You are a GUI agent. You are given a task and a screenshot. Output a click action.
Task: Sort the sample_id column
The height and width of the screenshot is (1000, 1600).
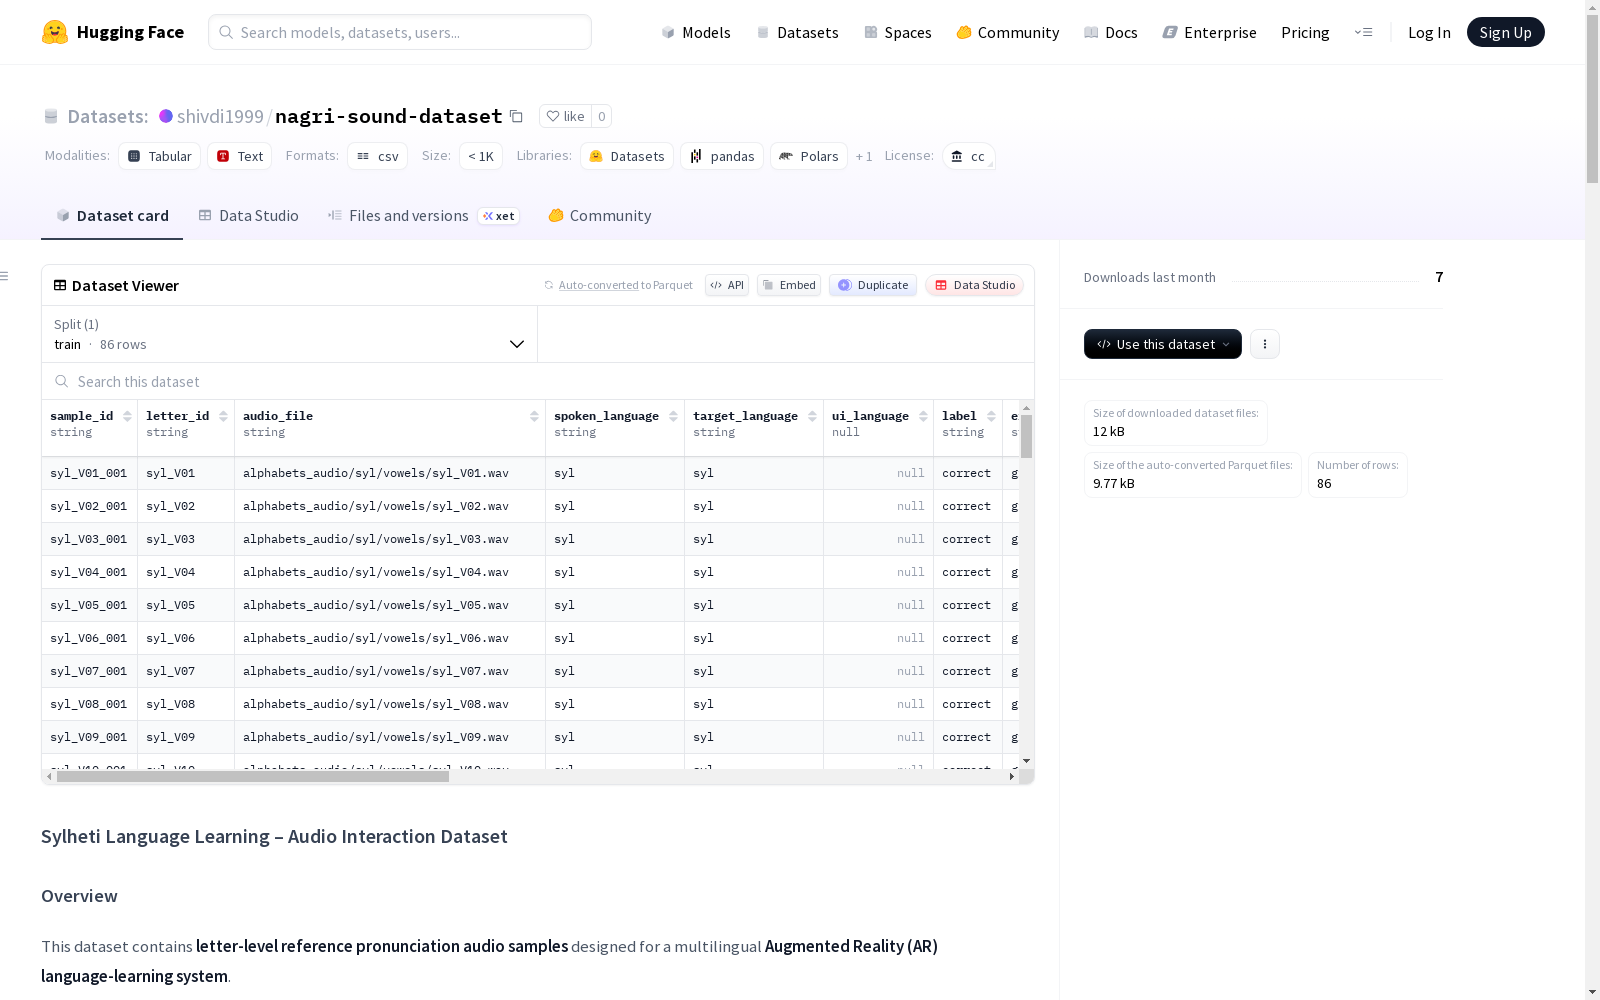[127, 416]
